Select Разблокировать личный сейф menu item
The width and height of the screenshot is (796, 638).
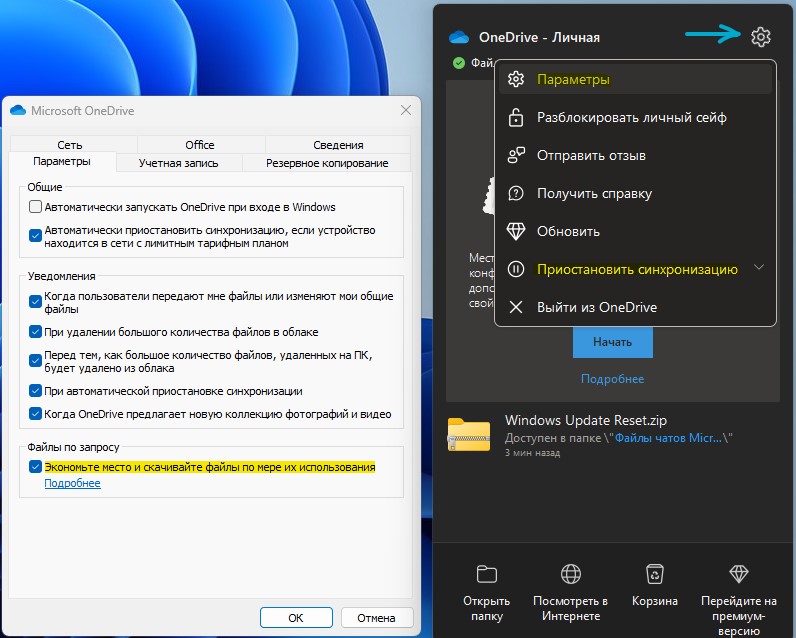click(635, 117)
